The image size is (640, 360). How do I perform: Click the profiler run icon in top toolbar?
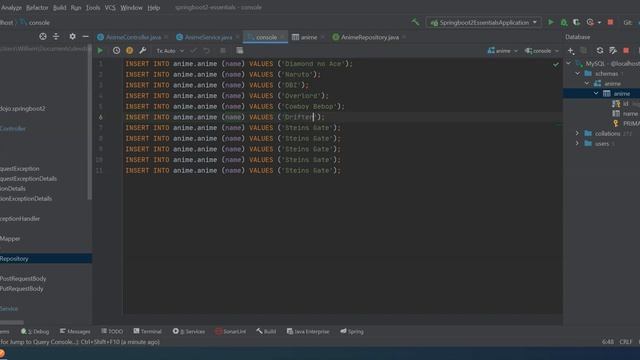point(590,22)
